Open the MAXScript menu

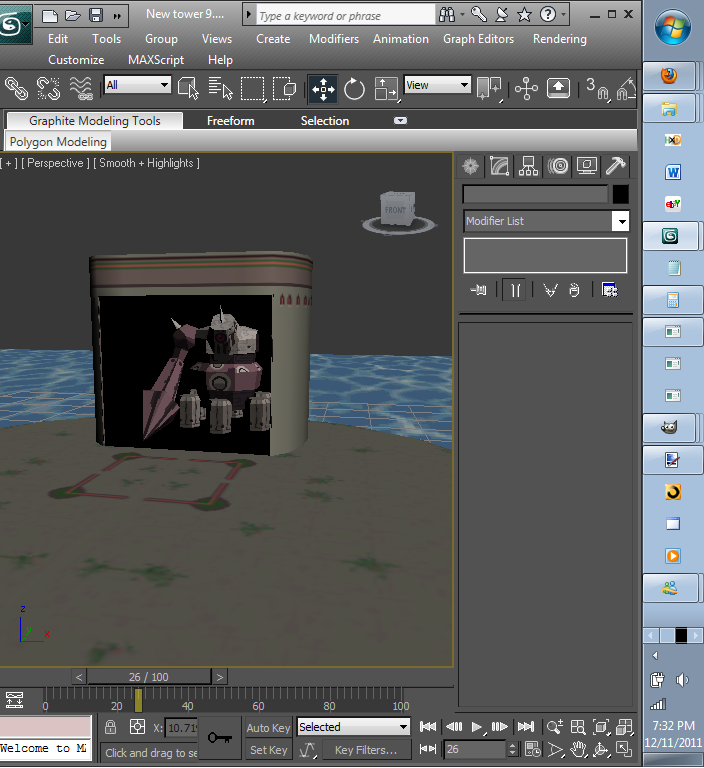[x=156, y=60]
